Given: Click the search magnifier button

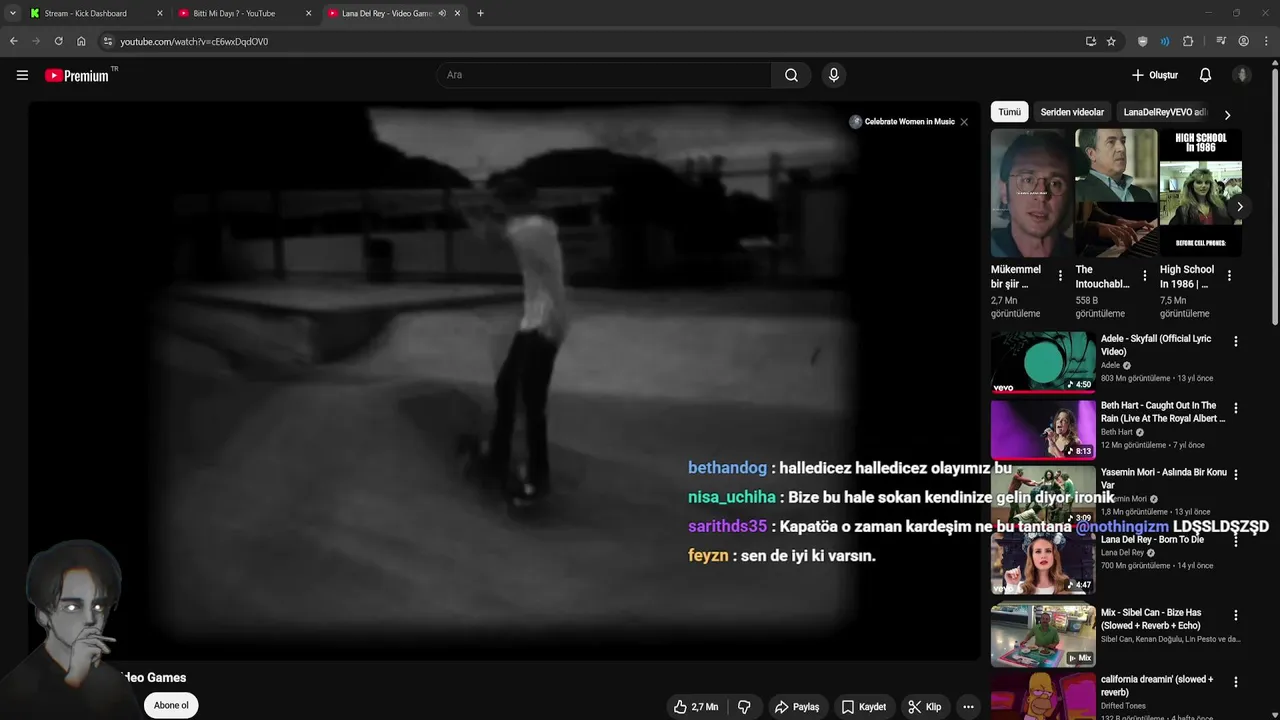Looking at the screenshot, I should tap(791, 75).
